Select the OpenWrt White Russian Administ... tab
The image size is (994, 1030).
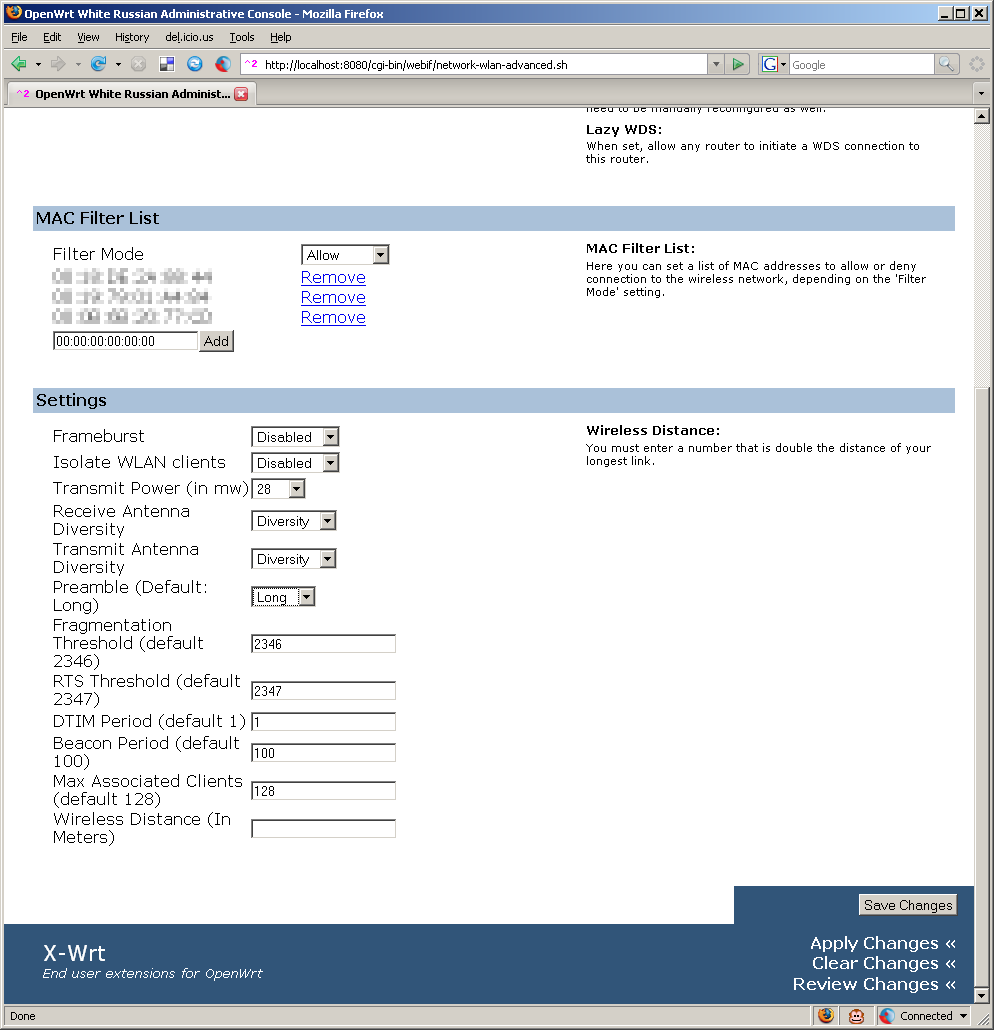[131, 94]
